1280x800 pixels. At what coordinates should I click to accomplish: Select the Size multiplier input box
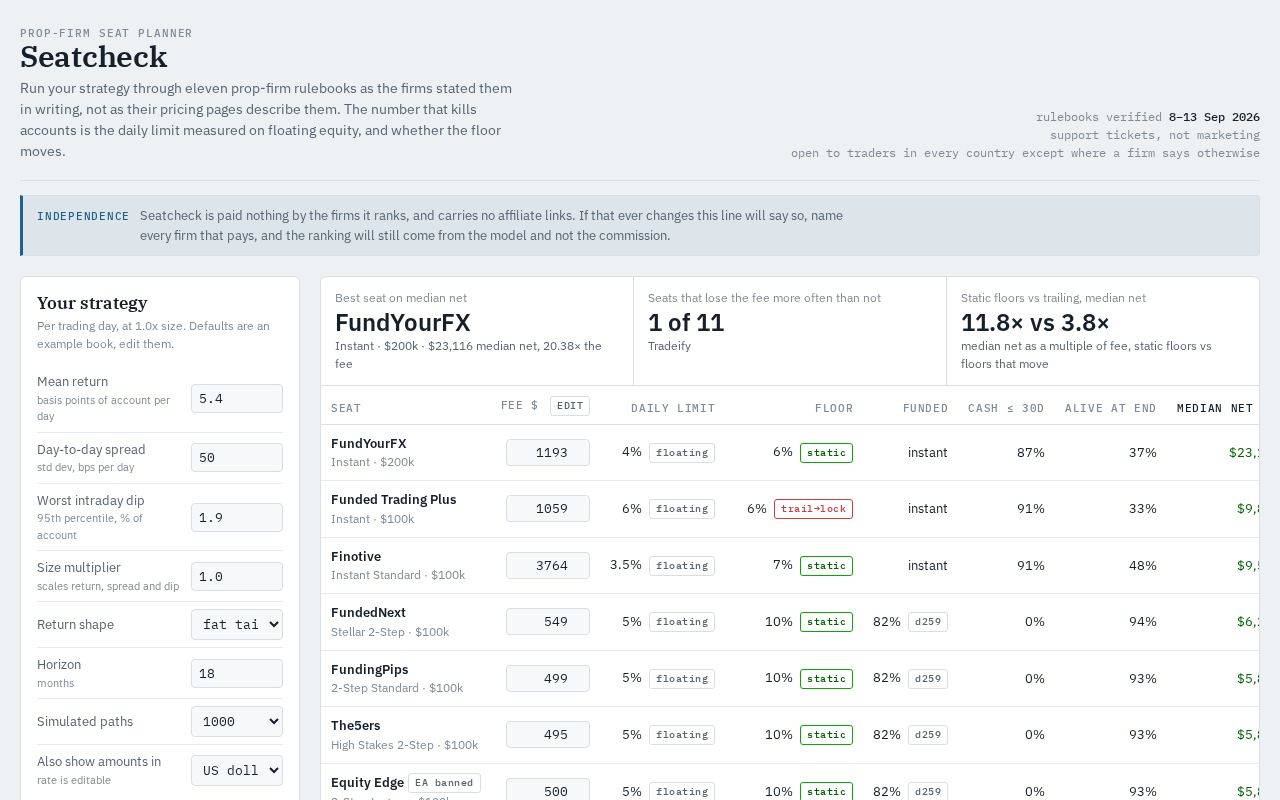[x=237, y=576]
